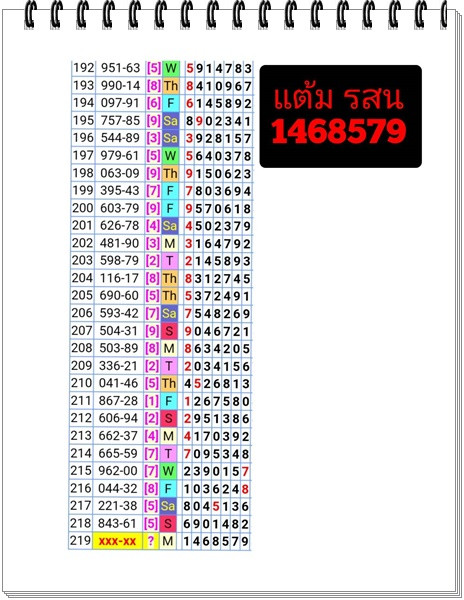This screenshot has height=600, width=464.
Task: Select row number 219
Action: (x=80, y=541)
